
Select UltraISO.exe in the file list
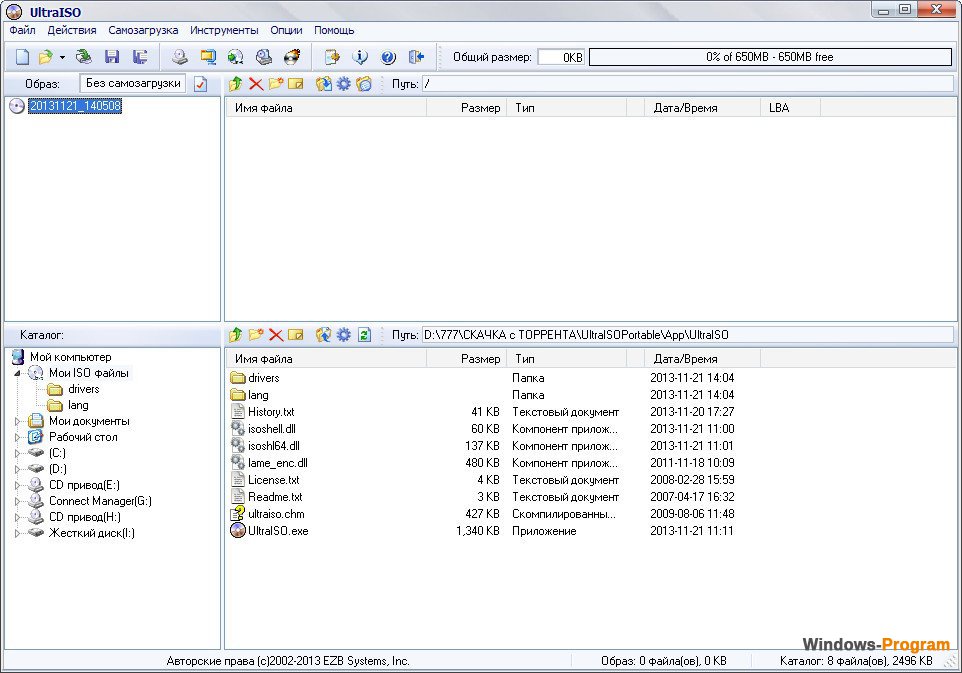278,531
